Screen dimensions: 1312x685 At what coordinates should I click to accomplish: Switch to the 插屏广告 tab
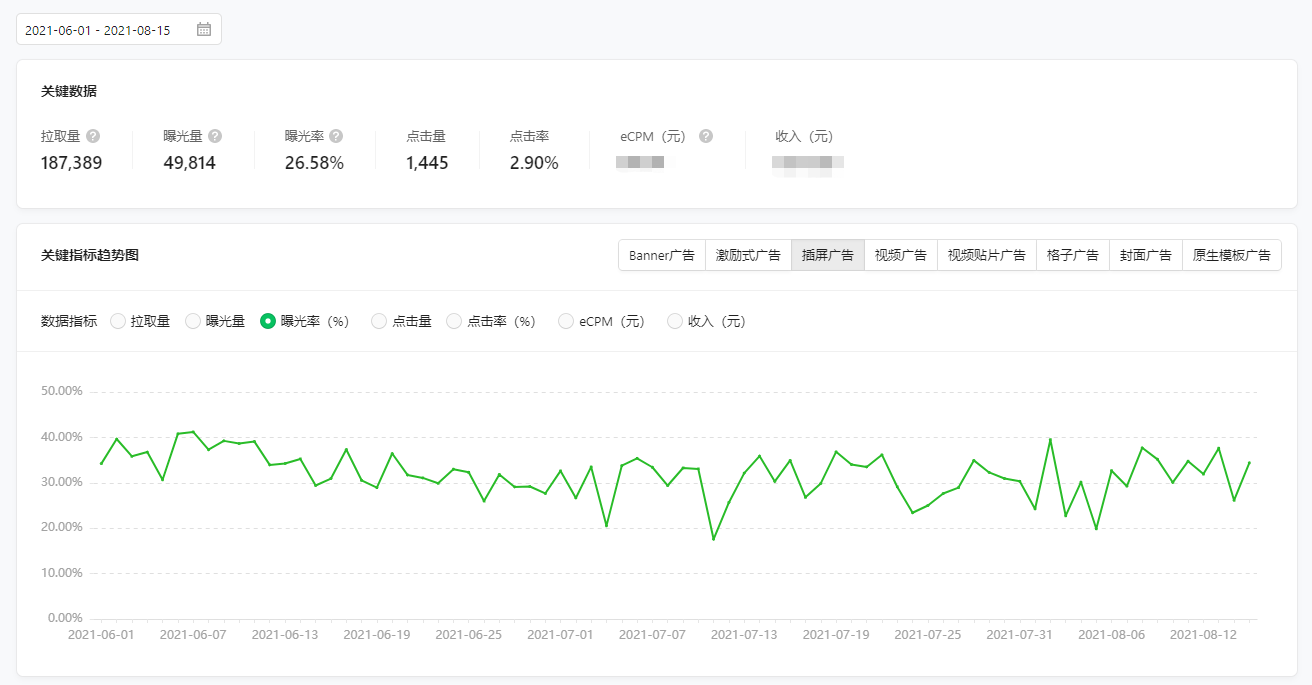tap(828, 255)
